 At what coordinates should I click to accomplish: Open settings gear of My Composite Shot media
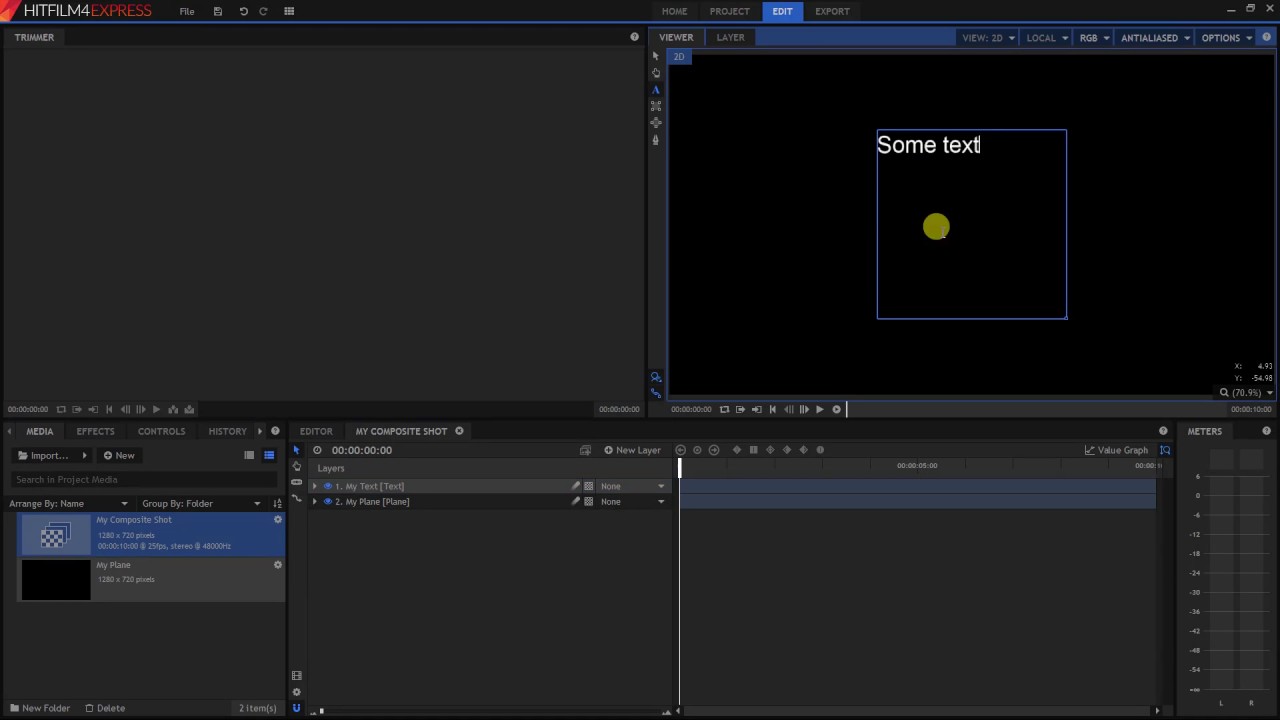[278, 520]
